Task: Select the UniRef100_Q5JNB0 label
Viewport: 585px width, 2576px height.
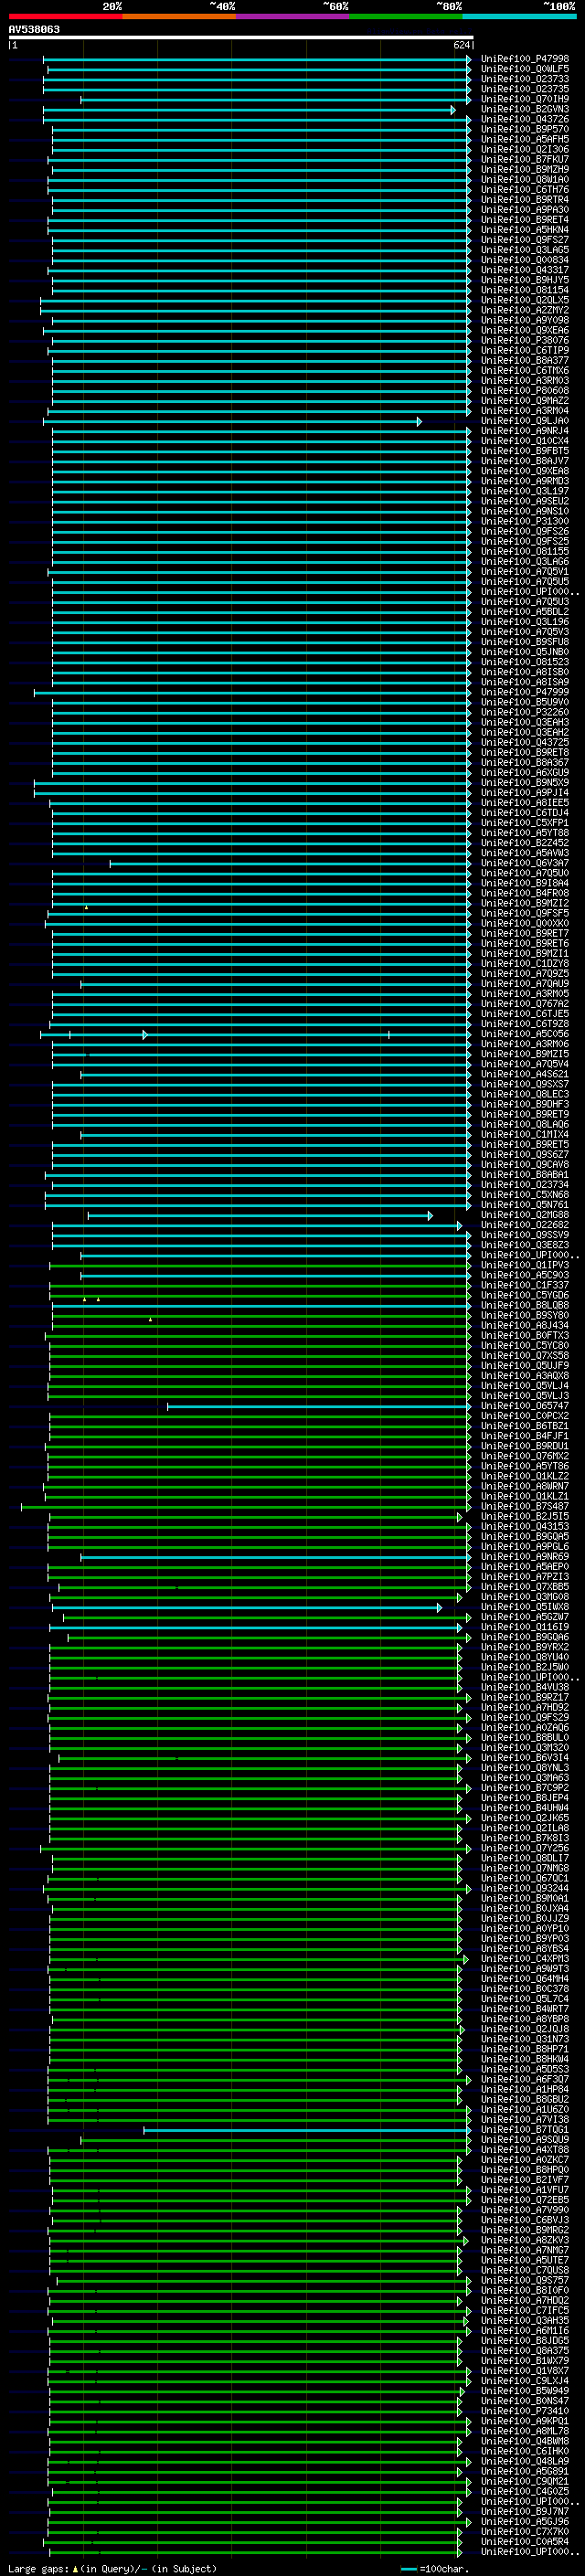Action: tap(525, 652)
